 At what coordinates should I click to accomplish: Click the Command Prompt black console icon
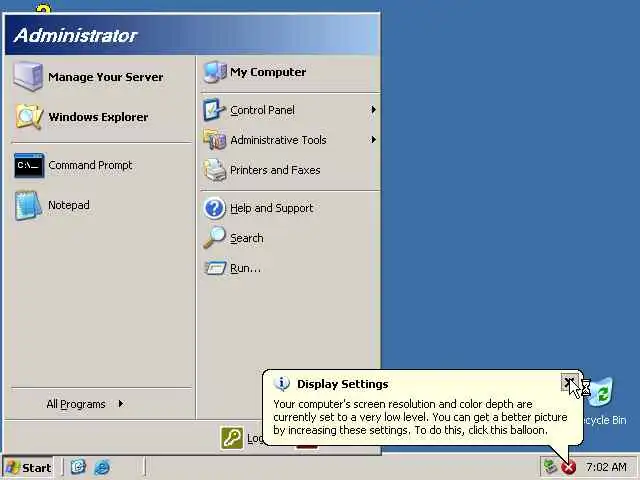point(29,165)
